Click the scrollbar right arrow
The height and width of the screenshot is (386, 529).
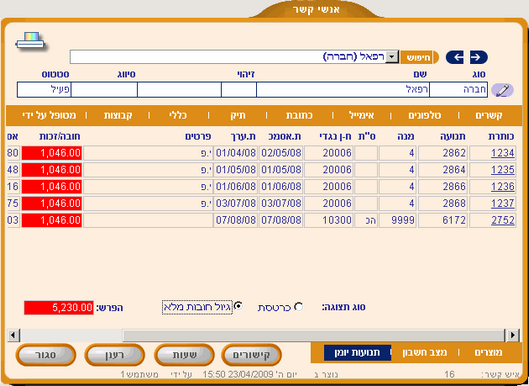click(x=512, y=335)
